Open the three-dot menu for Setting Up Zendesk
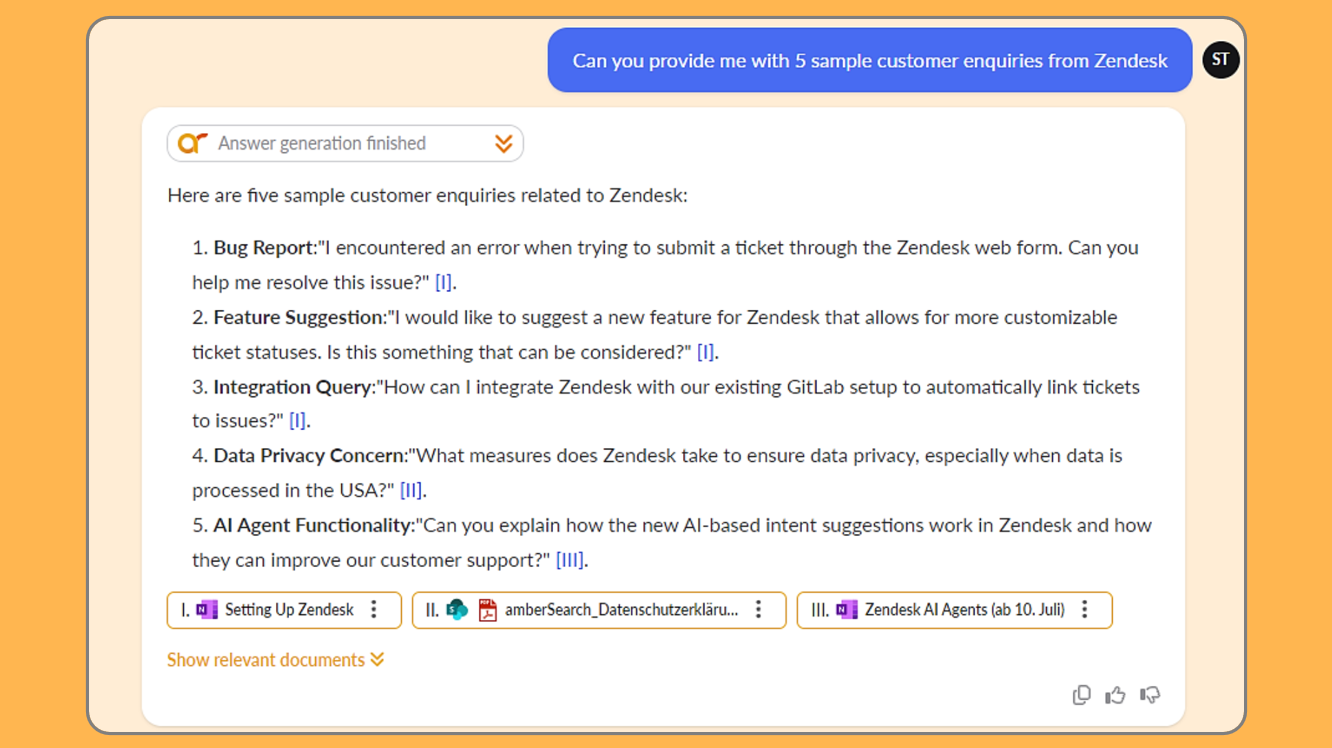Image resolution: width=1332 pixels, height=748 pixels. [x=374, y=610]
